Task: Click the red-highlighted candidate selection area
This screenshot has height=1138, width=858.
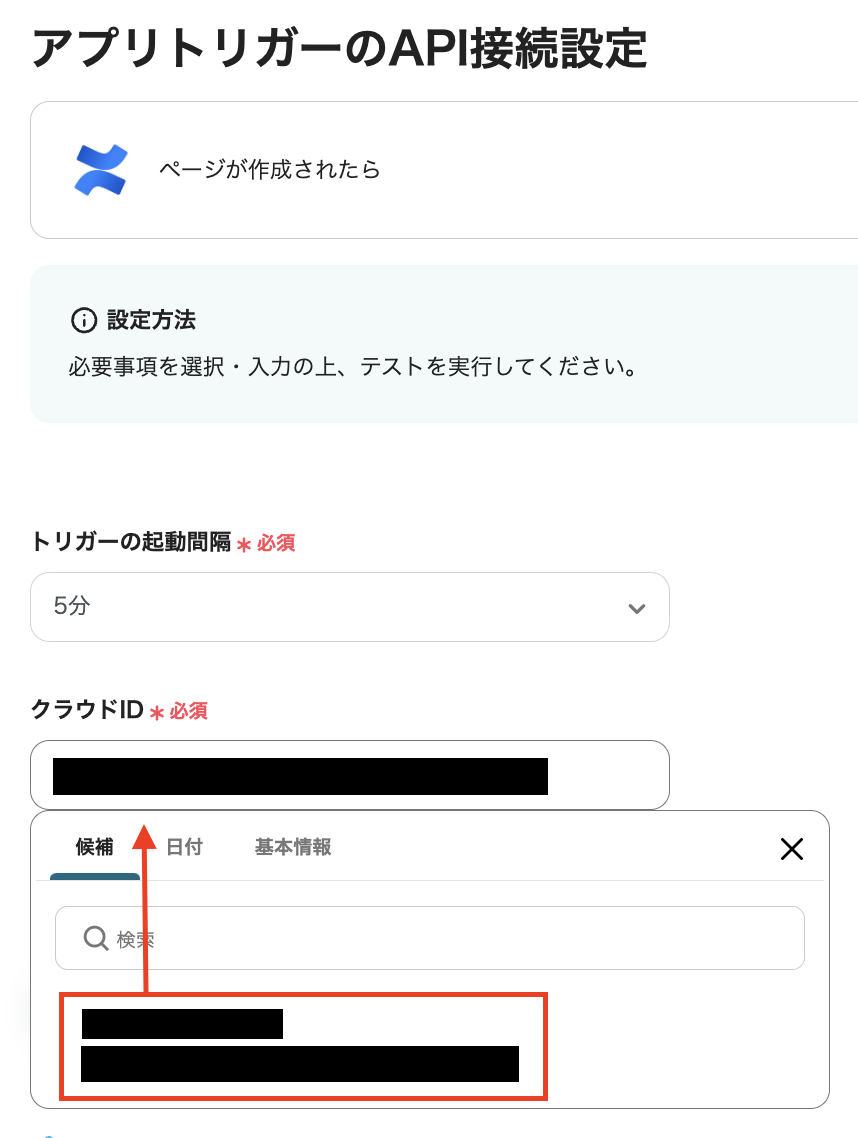Action: pyautogui.click(x=302, y=1045)
